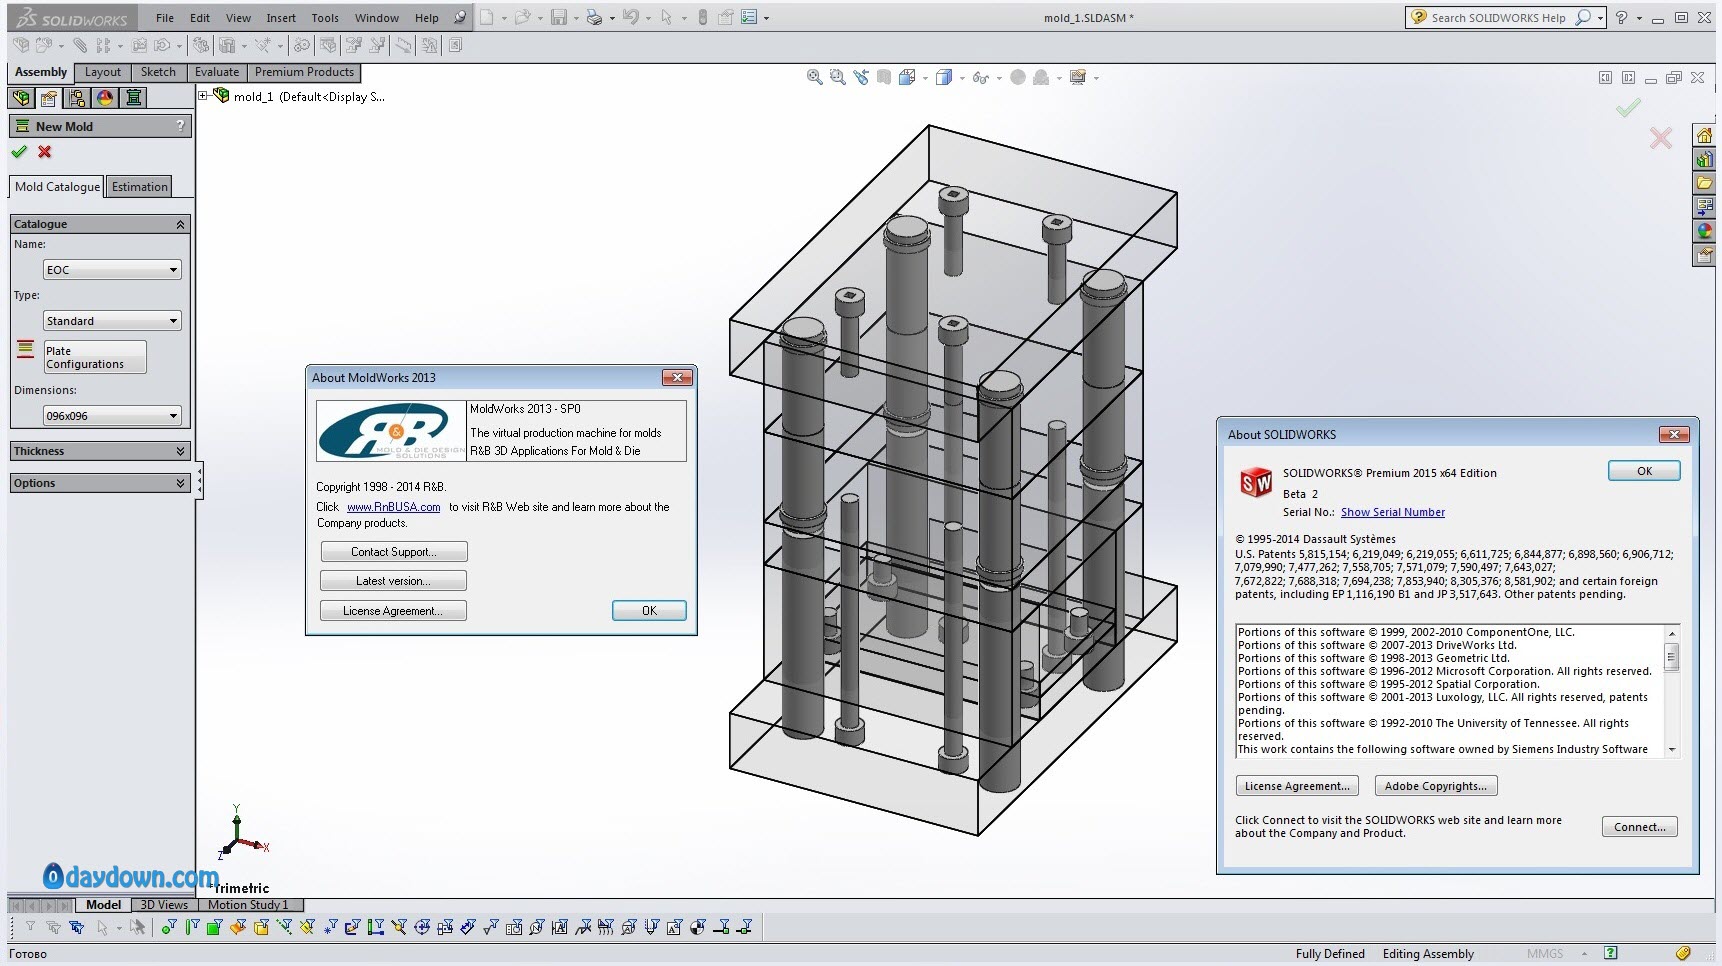Expand the mold_1 tree node

pyautogui.click(x=203, y=96)
